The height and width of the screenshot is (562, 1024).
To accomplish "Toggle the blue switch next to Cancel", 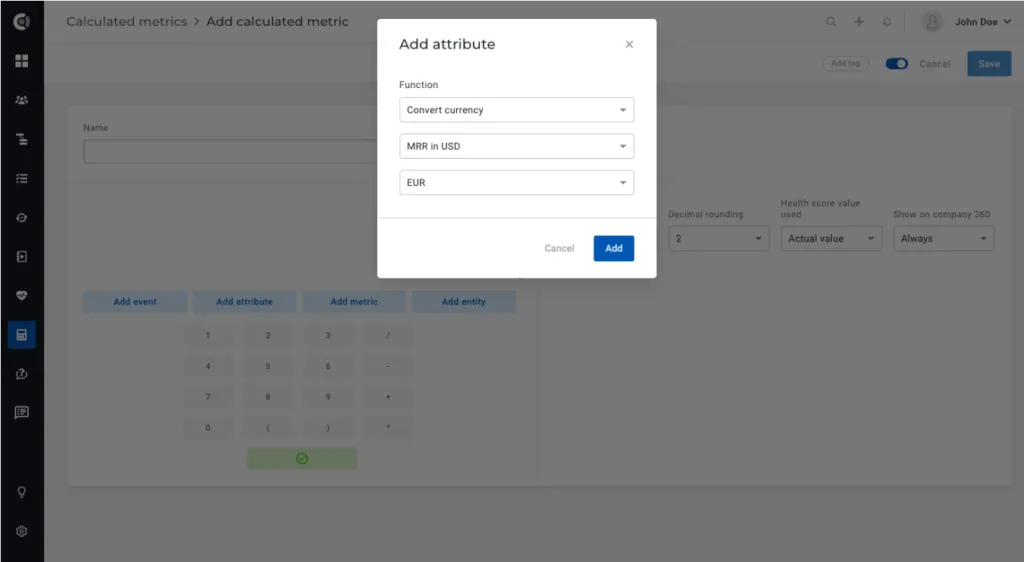I will (897, 63).
